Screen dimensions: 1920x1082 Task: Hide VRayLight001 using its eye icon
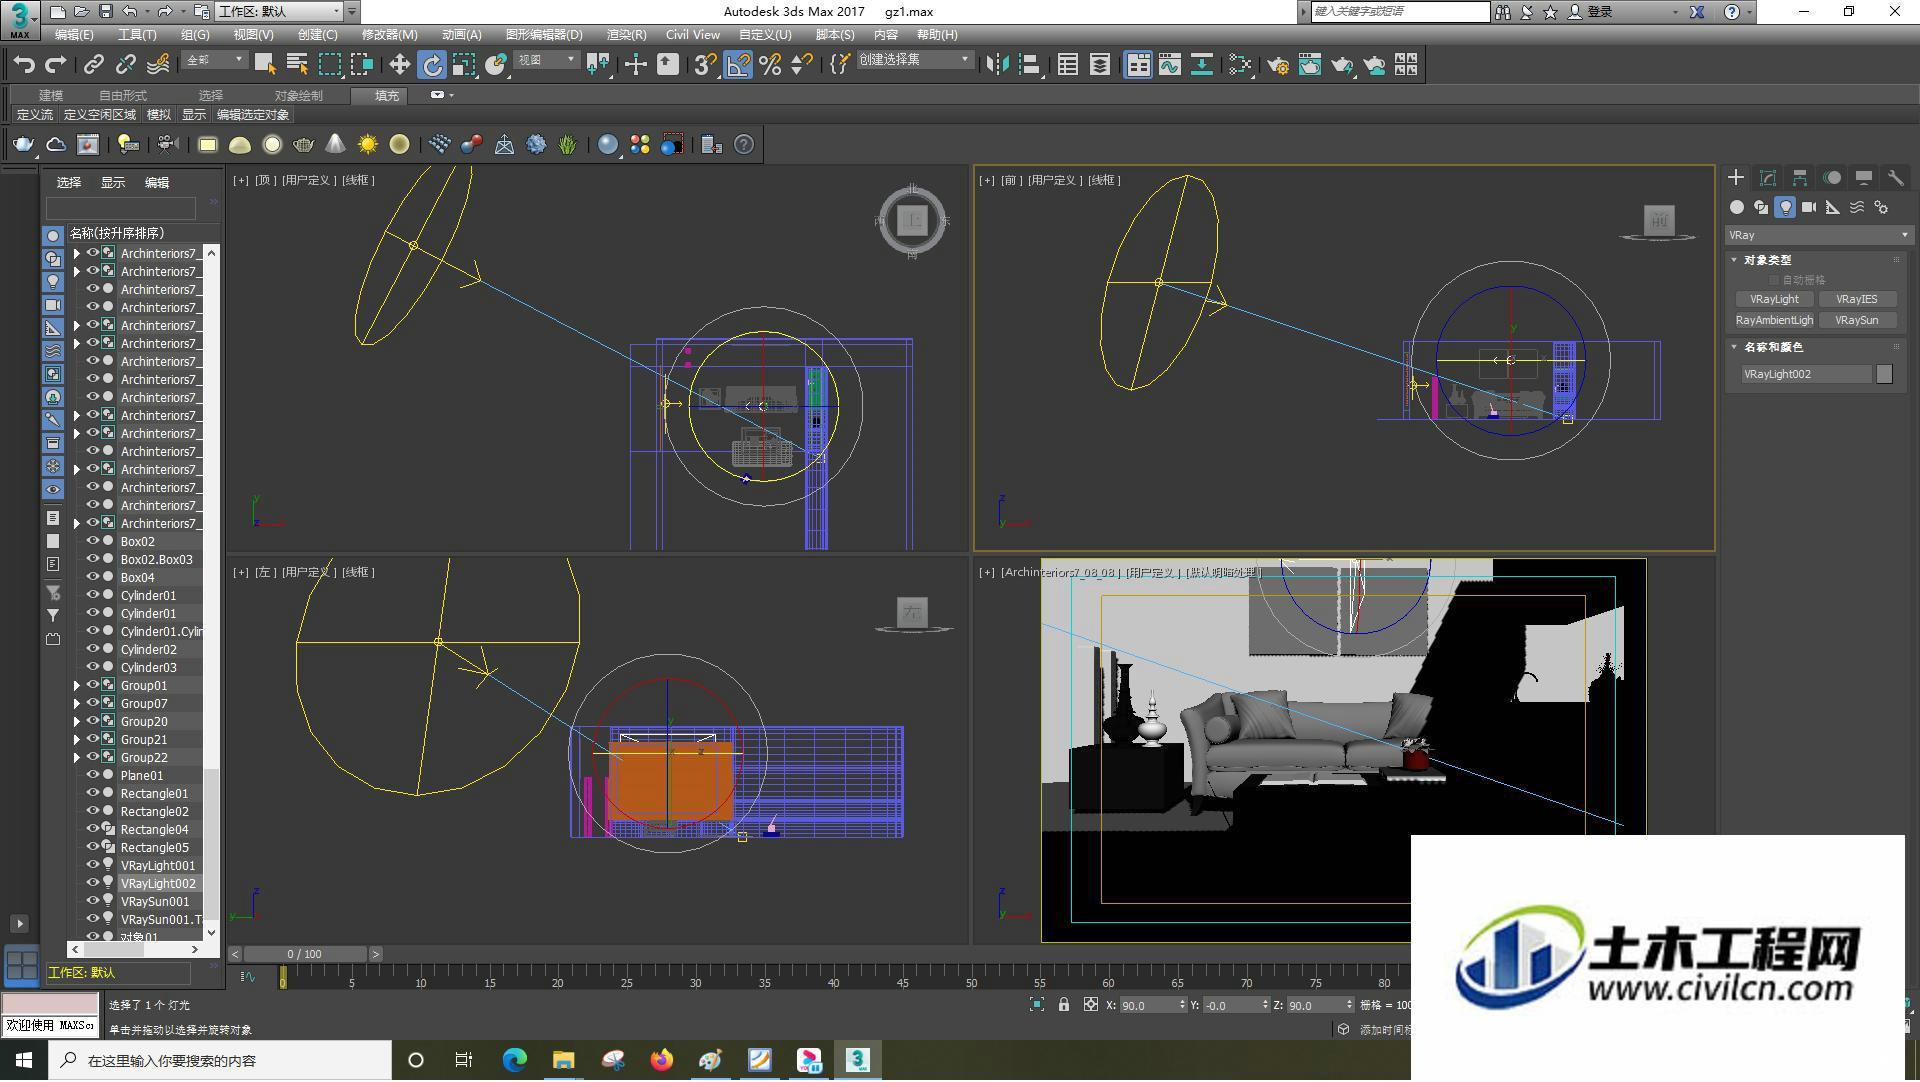point(93,865)
